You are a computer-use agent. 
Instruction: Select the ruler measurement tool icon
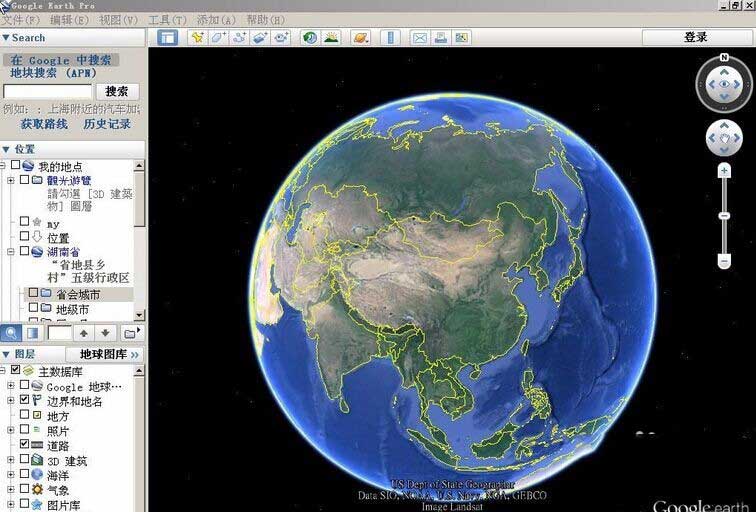coord(391,38)
